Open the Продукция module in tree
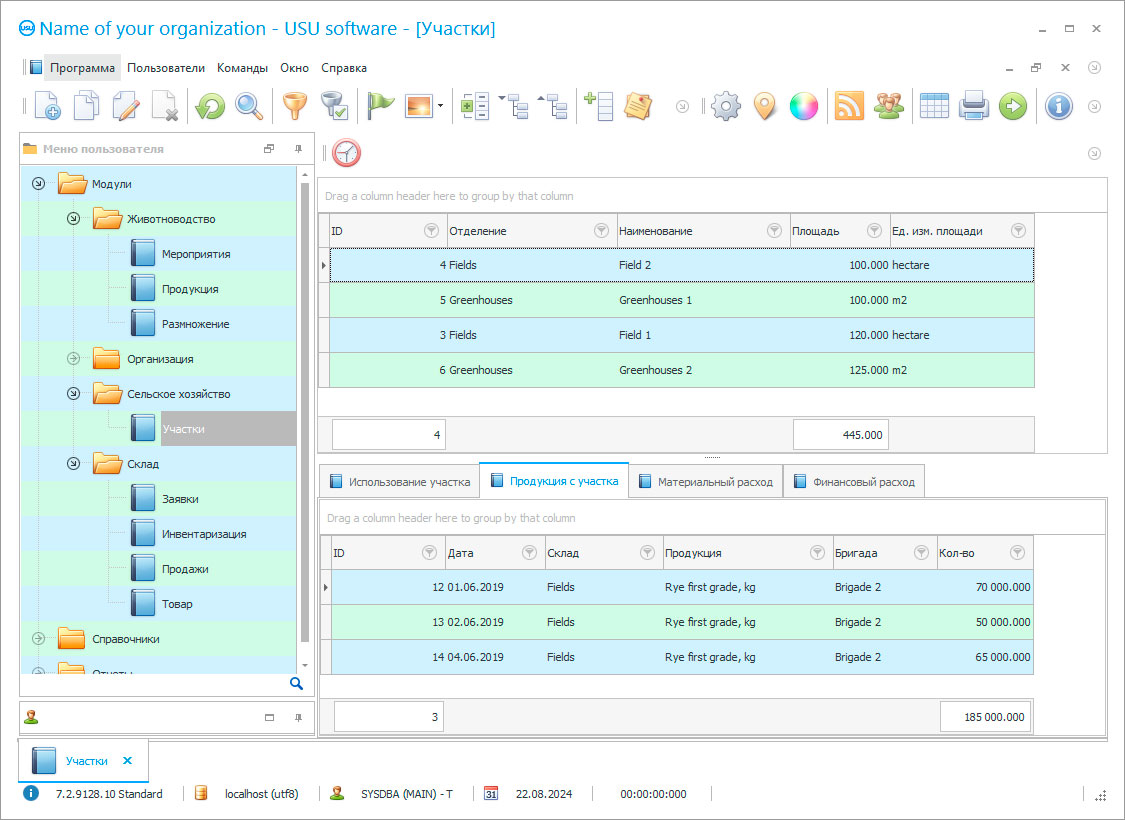This screenshot has width=1125, height=820. (190, 289)
